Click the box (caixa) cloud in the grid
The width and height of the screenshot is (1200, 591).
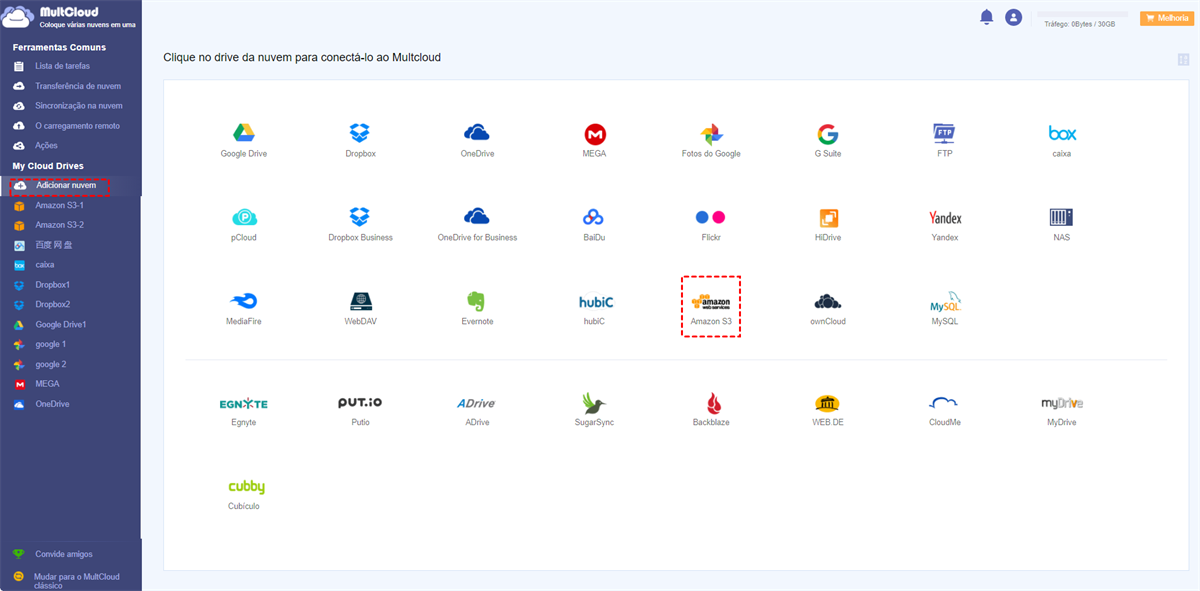[1062, 141]
